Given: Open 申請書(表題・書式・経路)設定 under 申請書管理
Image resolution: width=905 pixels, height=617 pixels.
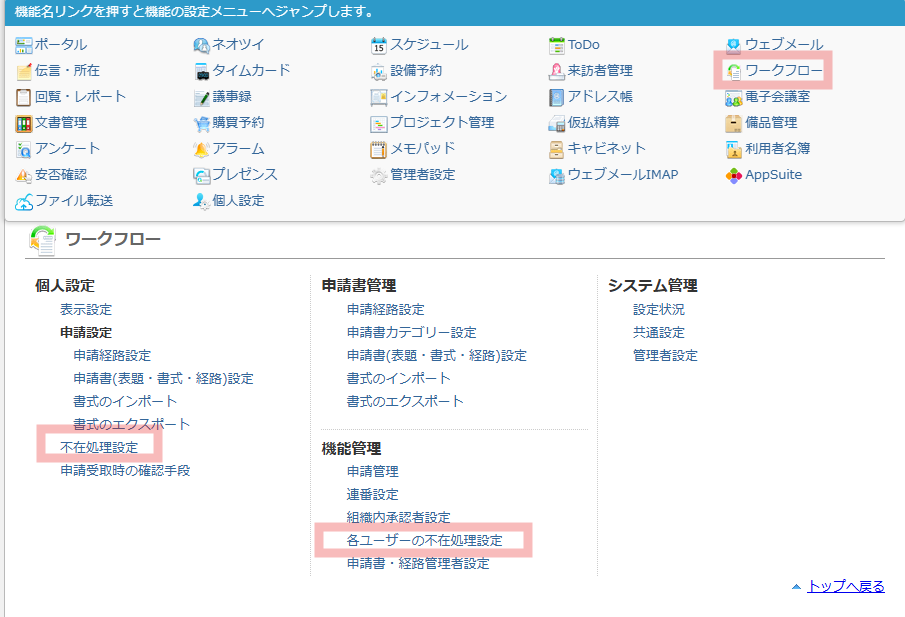Looking at the screenshot, I should pos(437,356).
